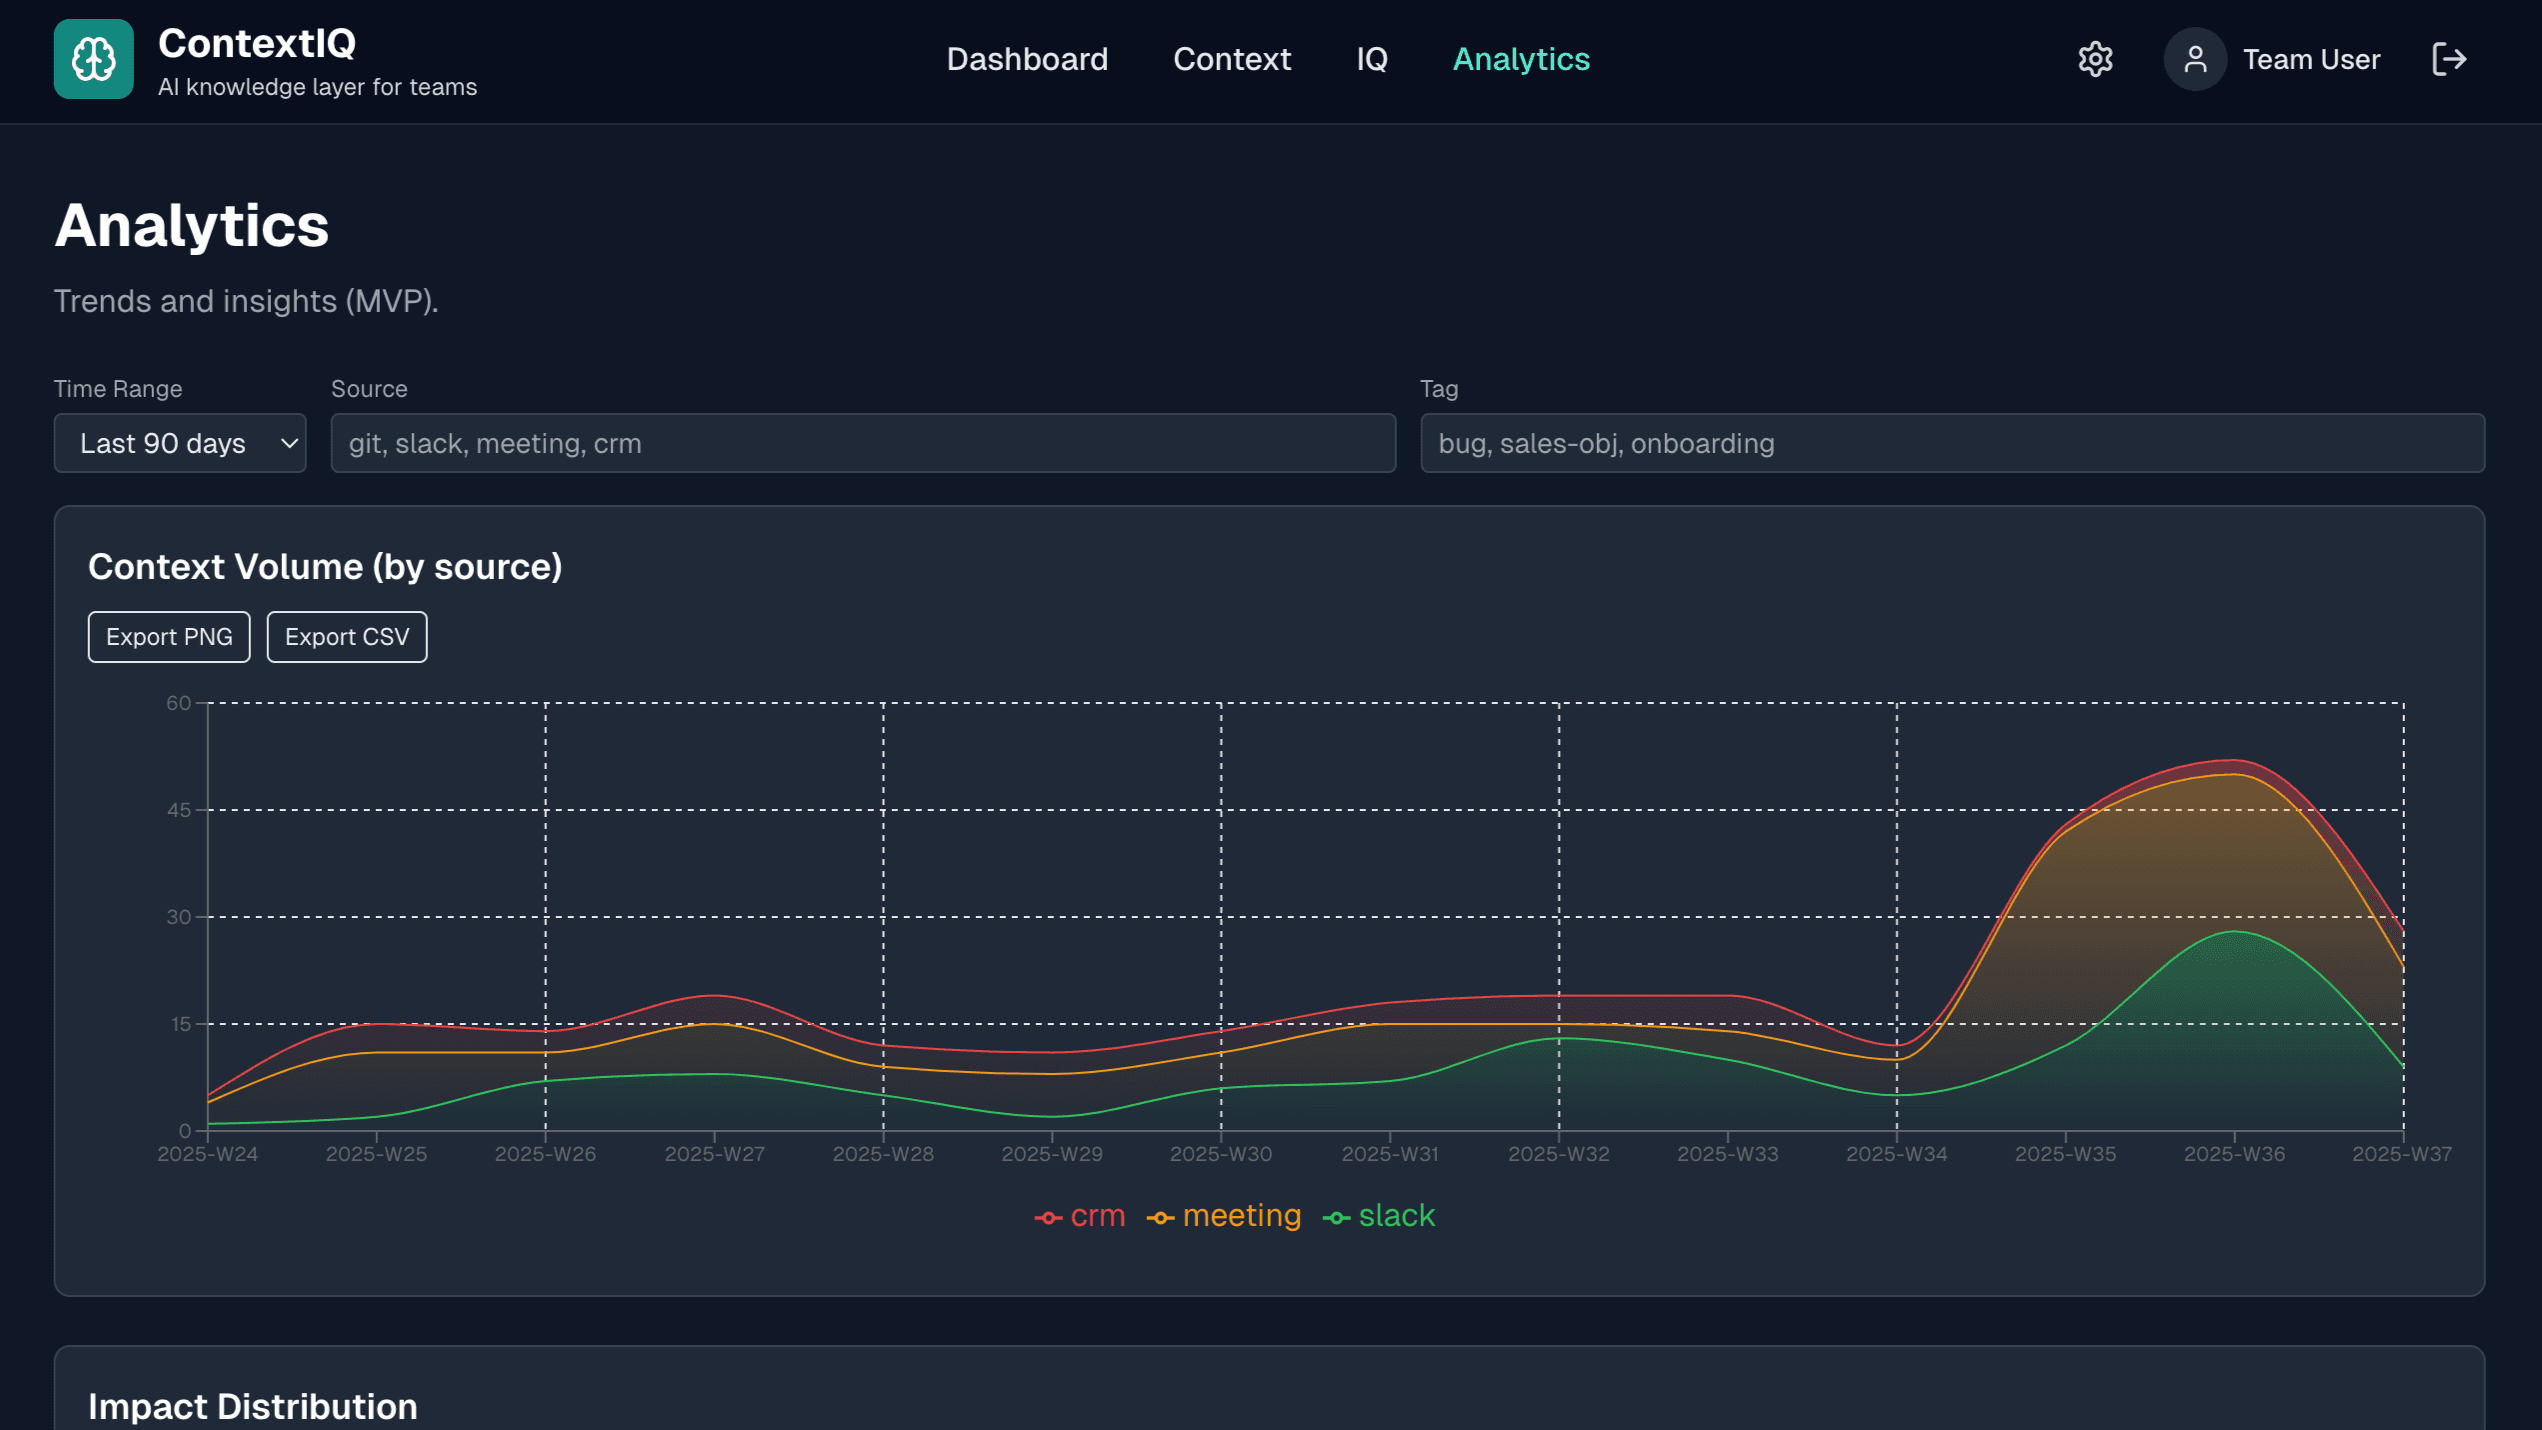This screenshot has width=2542, height=1430.
Task: Expand the Last 90 days selector chevron
Action: click(x=287, y=443)
